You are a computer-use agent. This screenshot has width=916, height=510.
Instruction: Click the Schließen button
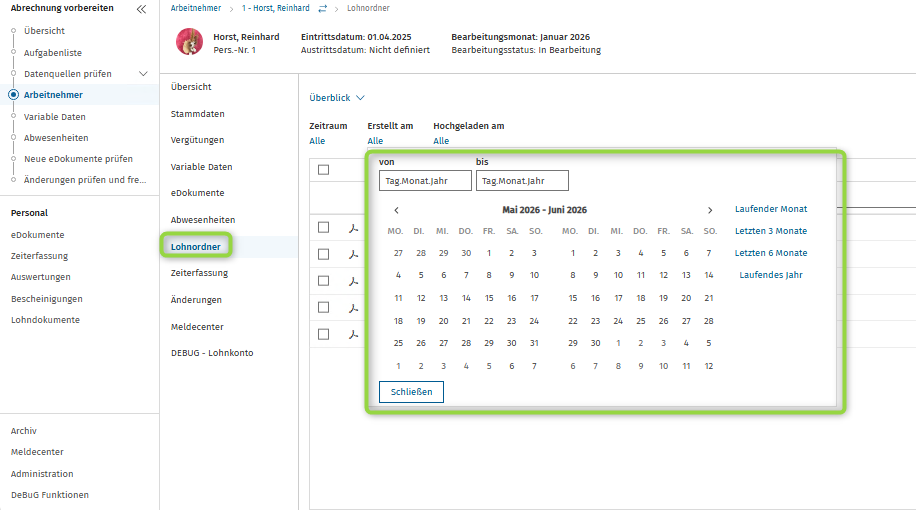tap(411, 392)
